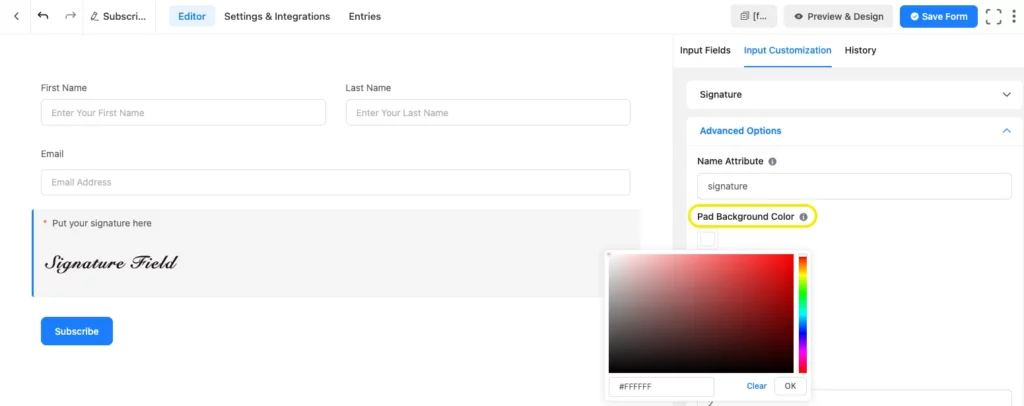This screenshot has width=1024, height=406.
Task: Show Name Attribute info tooltip
Action: [773, 161]
